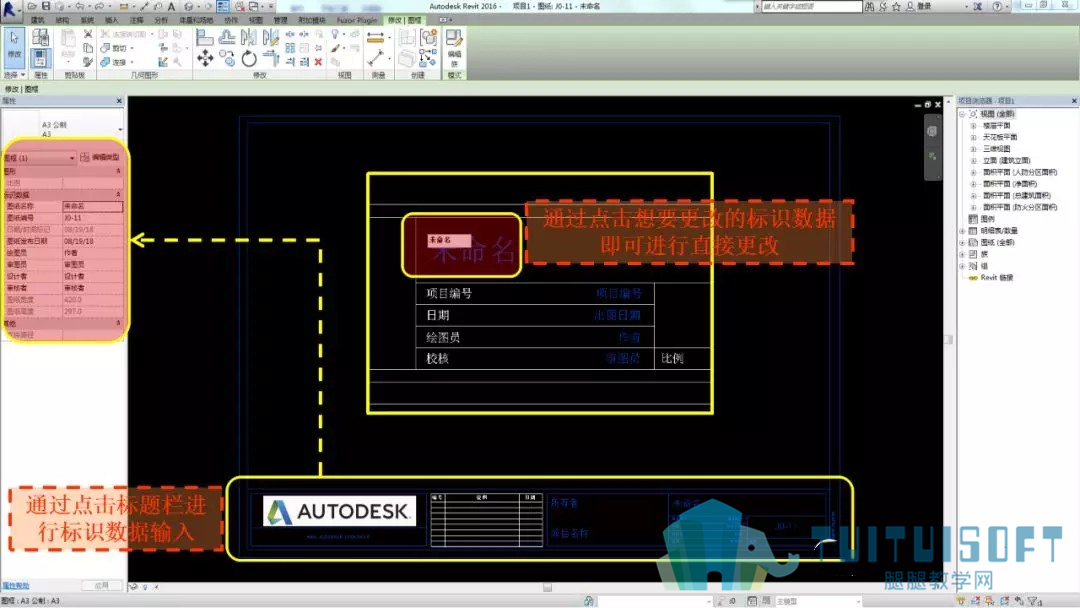The height and width of the screenshot is (608, 1080).
Task: Switch to the 注释 ribbon tab
Action: pyautogui.click(x=137, y=20)
